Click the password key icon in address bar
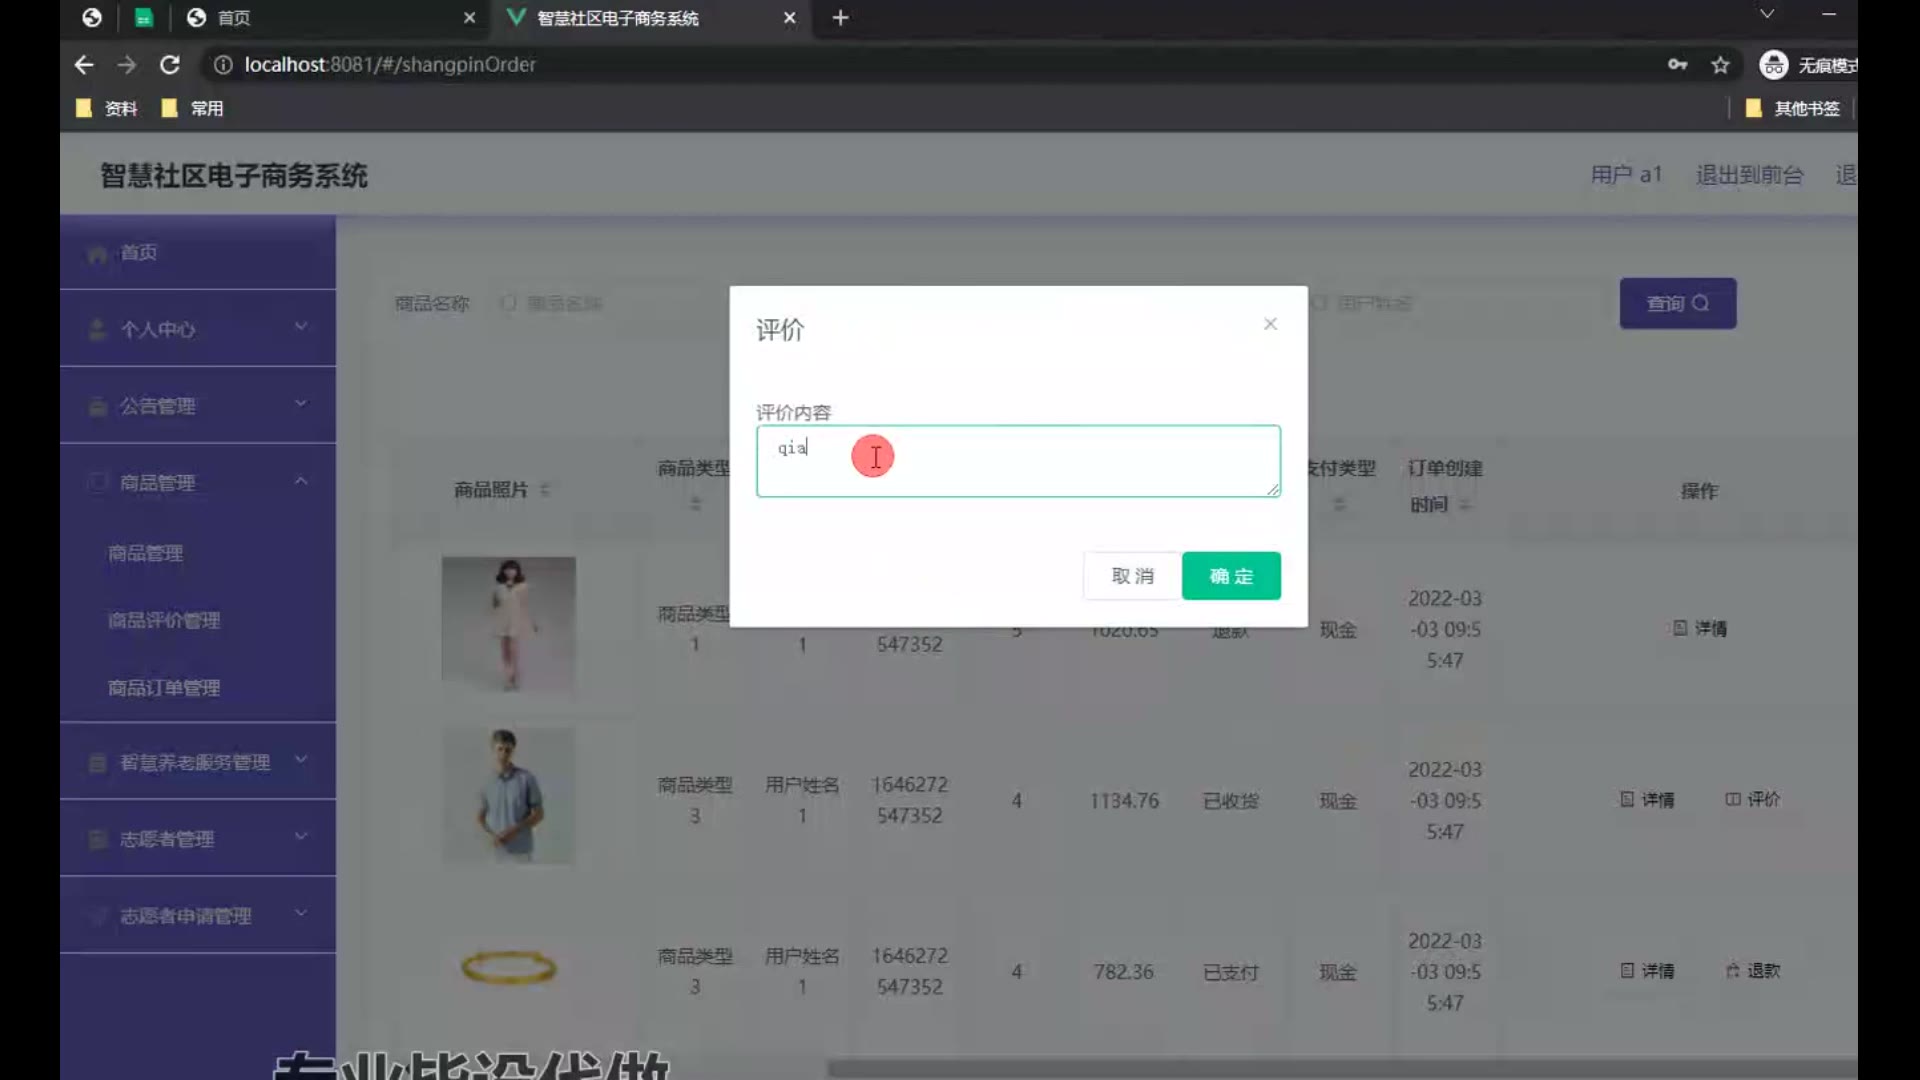This screenshot has width=1920, height=1080. [1678, 65]
